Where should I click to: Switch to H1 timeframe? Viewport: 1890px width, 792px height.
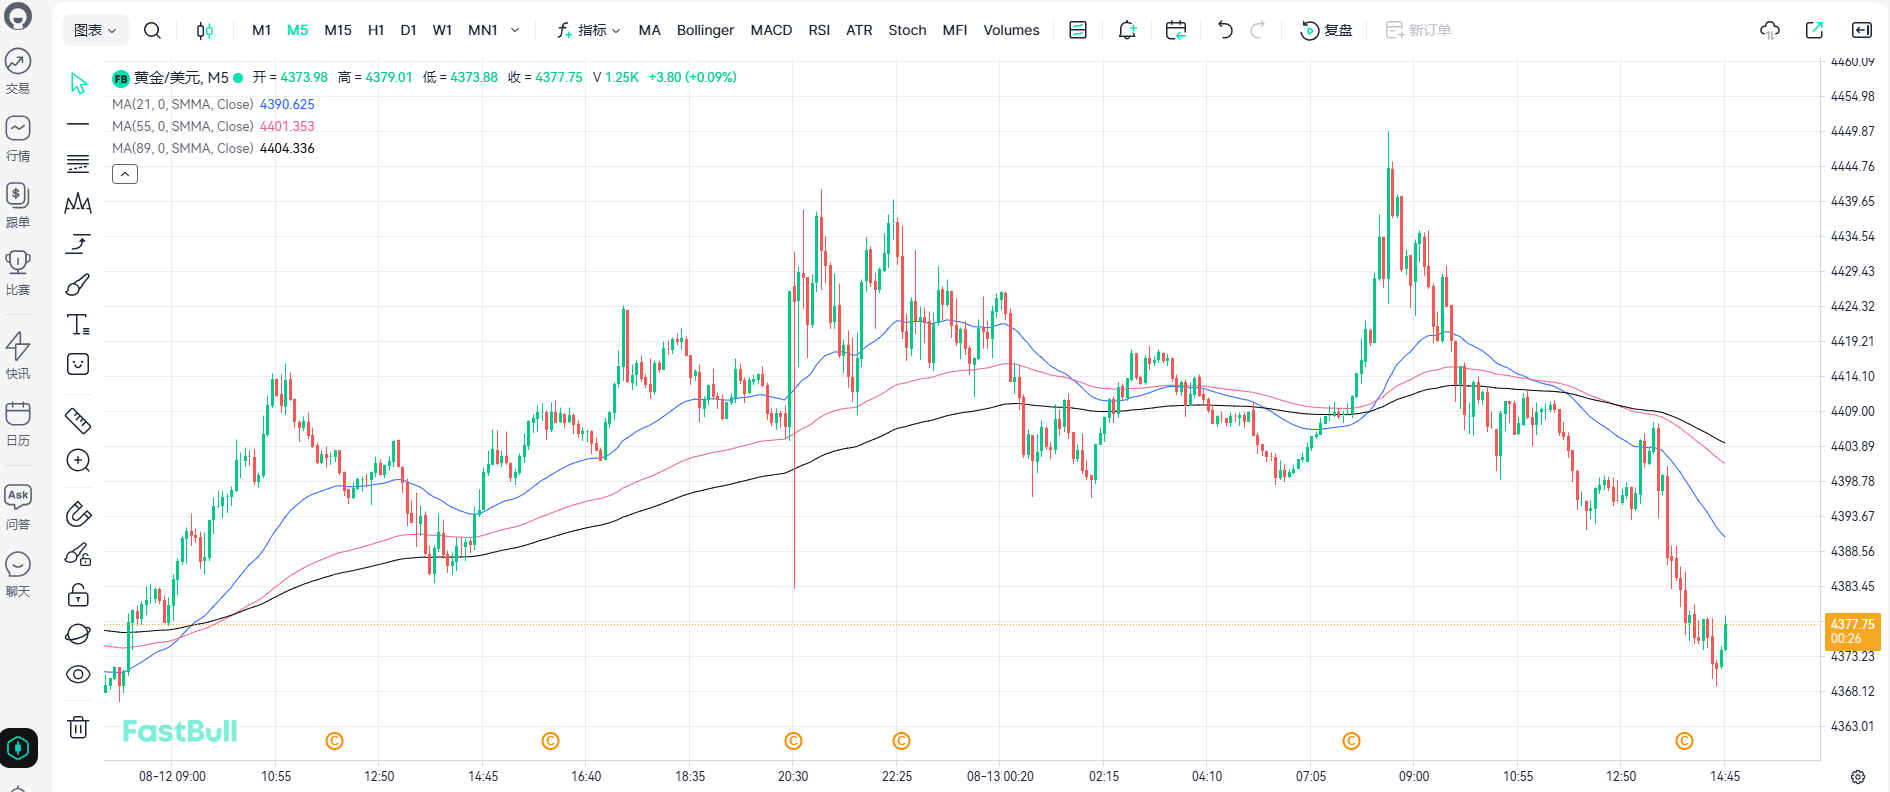[376, 30]
